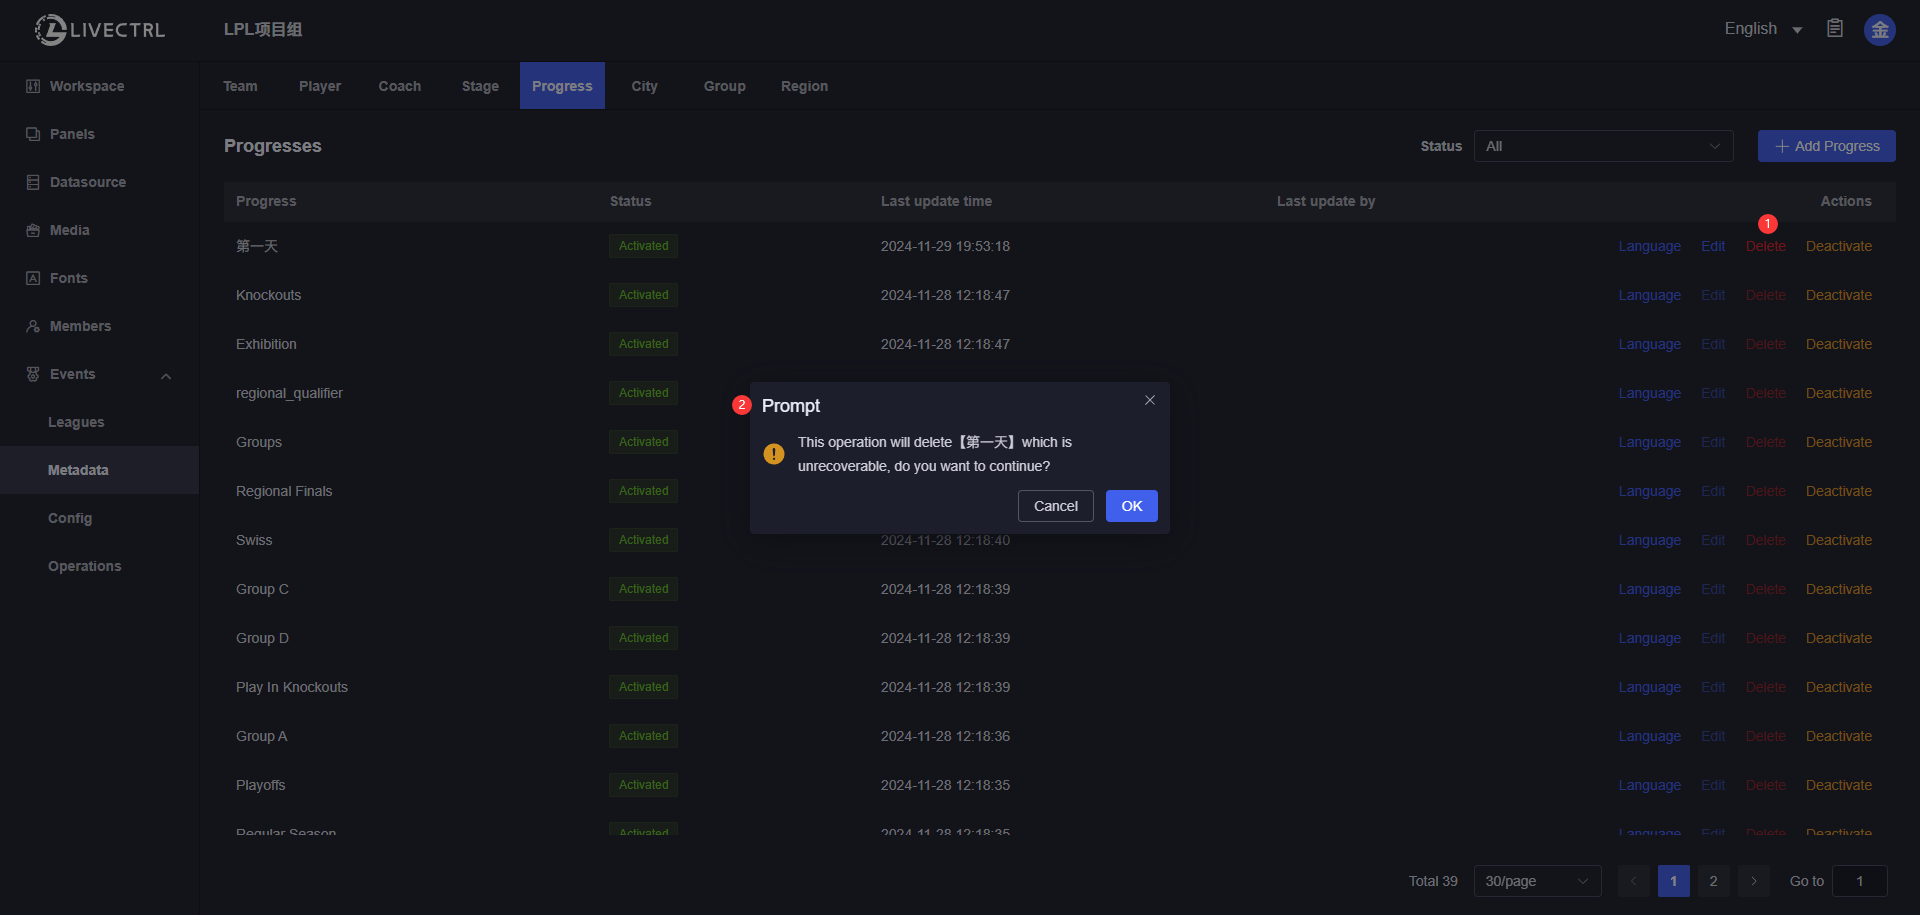Expand the English language selector
Screen dimensions: 1920x915
(x=1763, y=29)
